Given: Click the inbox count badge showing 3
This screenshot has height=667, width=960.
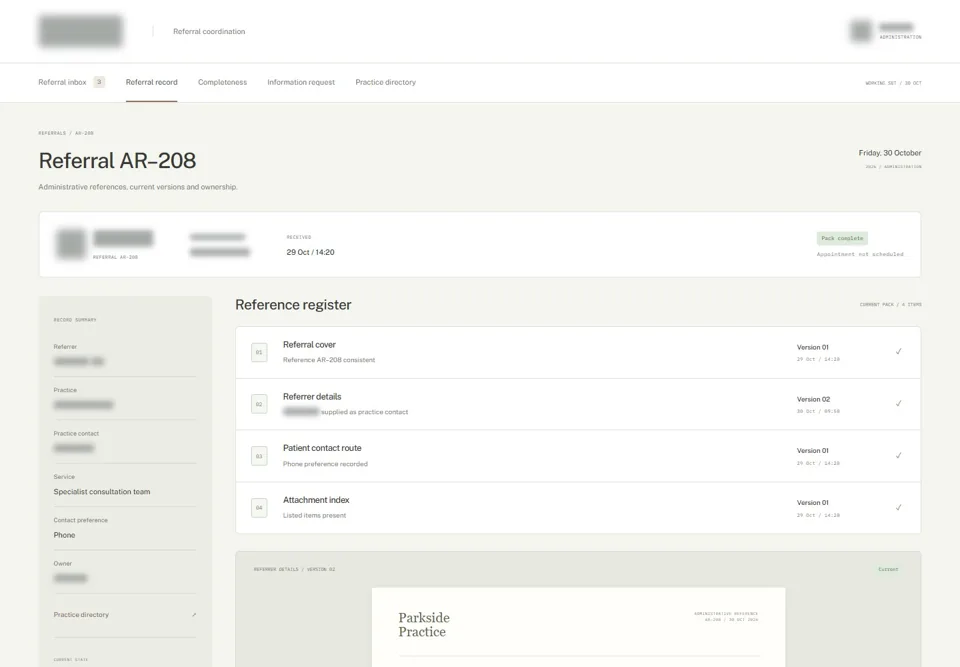Looking at the screenshot, I should click(x=99, y=82).
